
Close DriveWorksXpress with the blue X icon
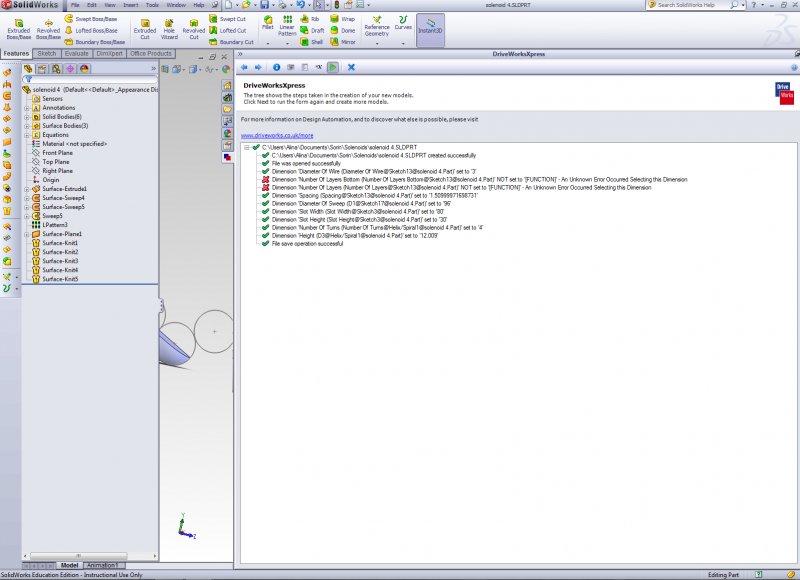click(352, 67)
